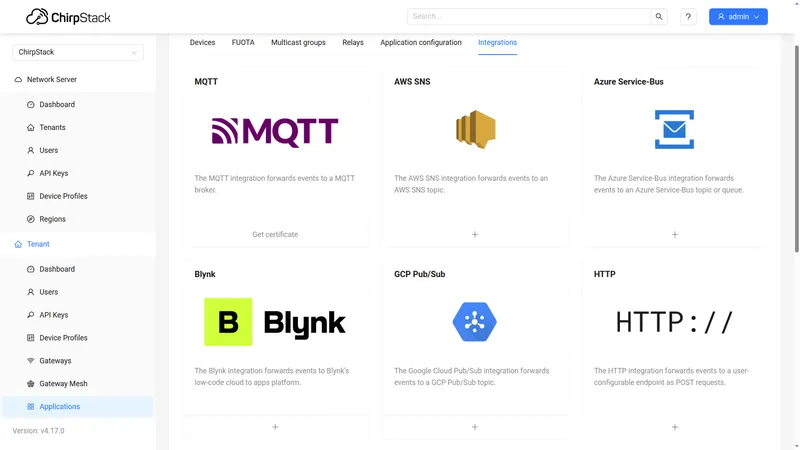This screenshot has height=450, width=800.
Task: Select the Integrations tab
Action: pyautogui.click(x=497, y=42)
